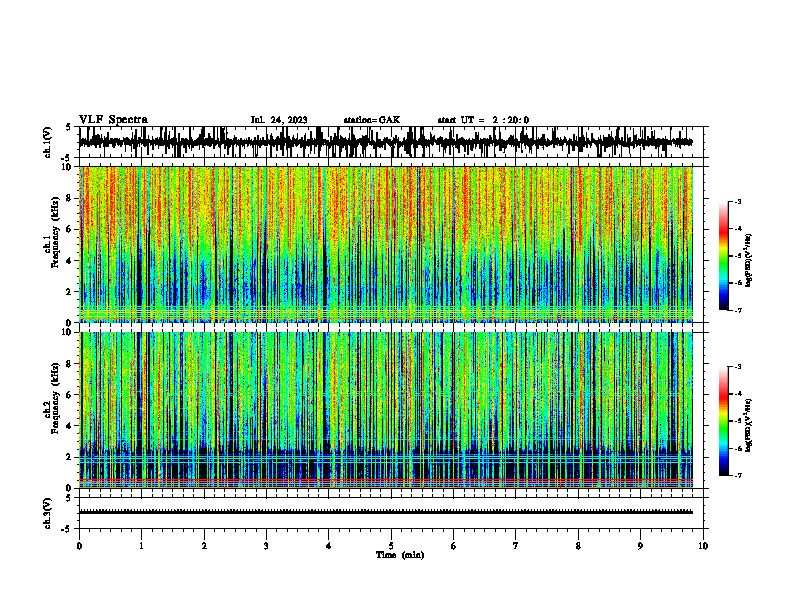This screenshot has width=792, height=612.
Task: Click the 0-minute tick on the time axis
Action: coord(79,546)
